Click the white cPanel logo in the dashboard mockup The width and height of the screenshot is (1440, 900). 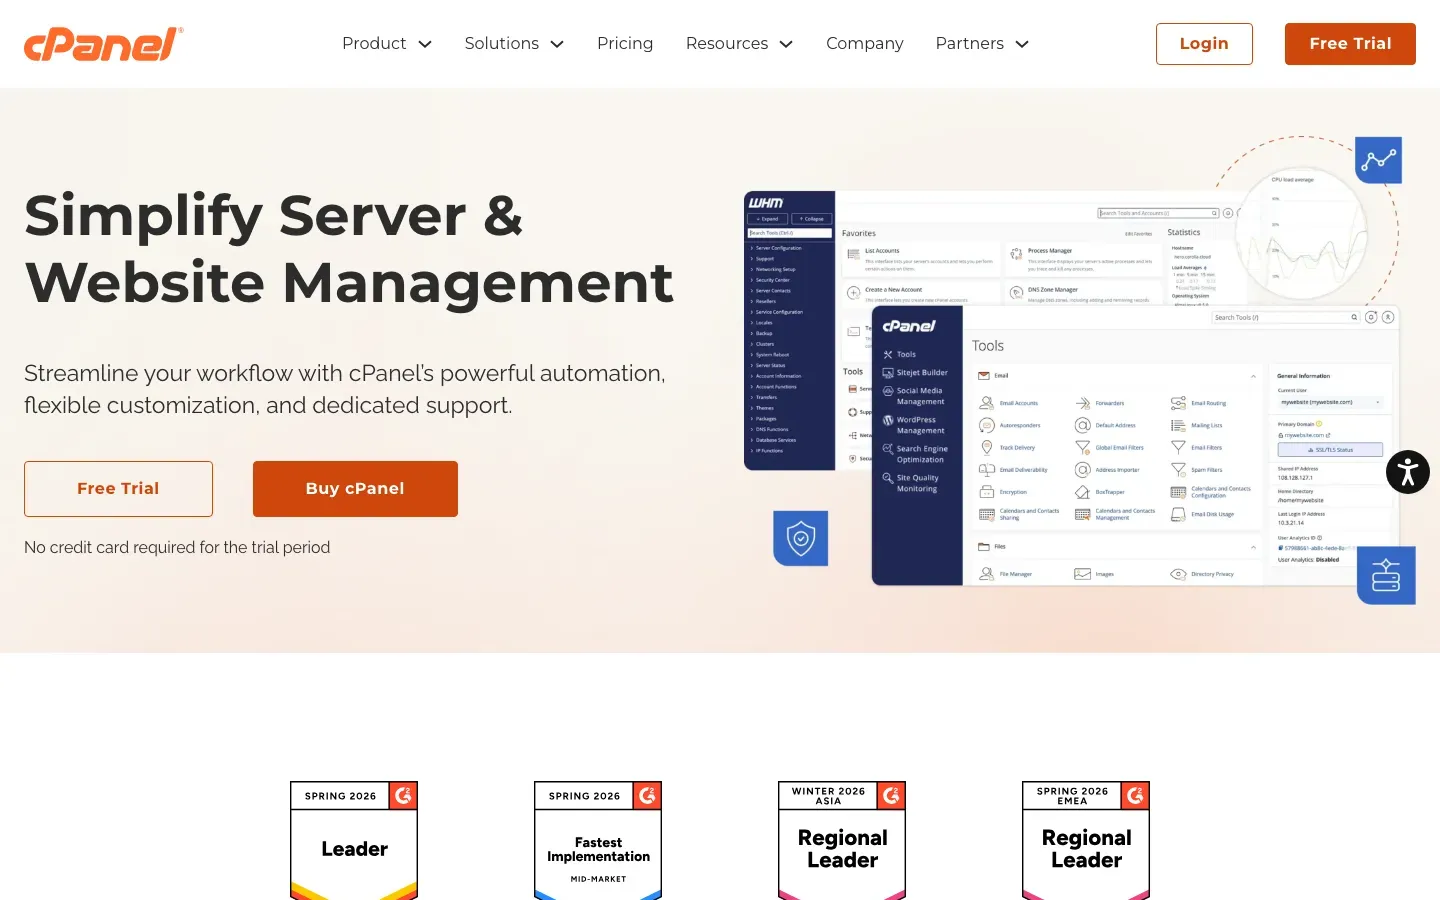909,326
